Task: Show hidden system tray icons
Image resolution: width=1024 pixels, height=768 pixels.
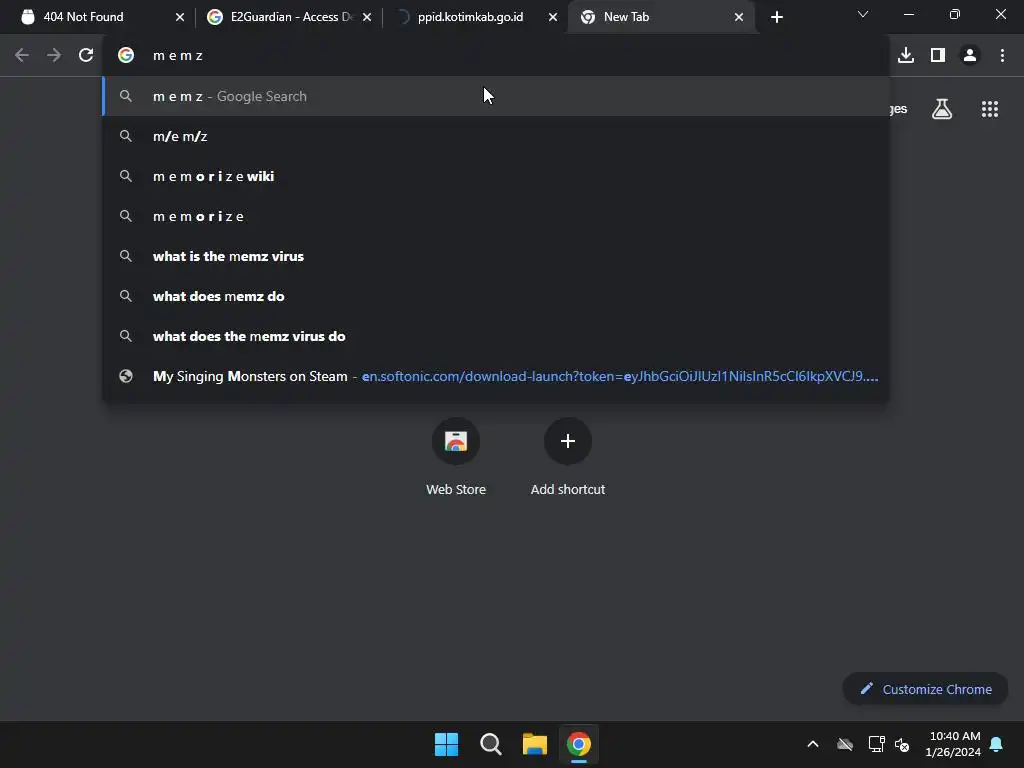Action: [813, 744]
